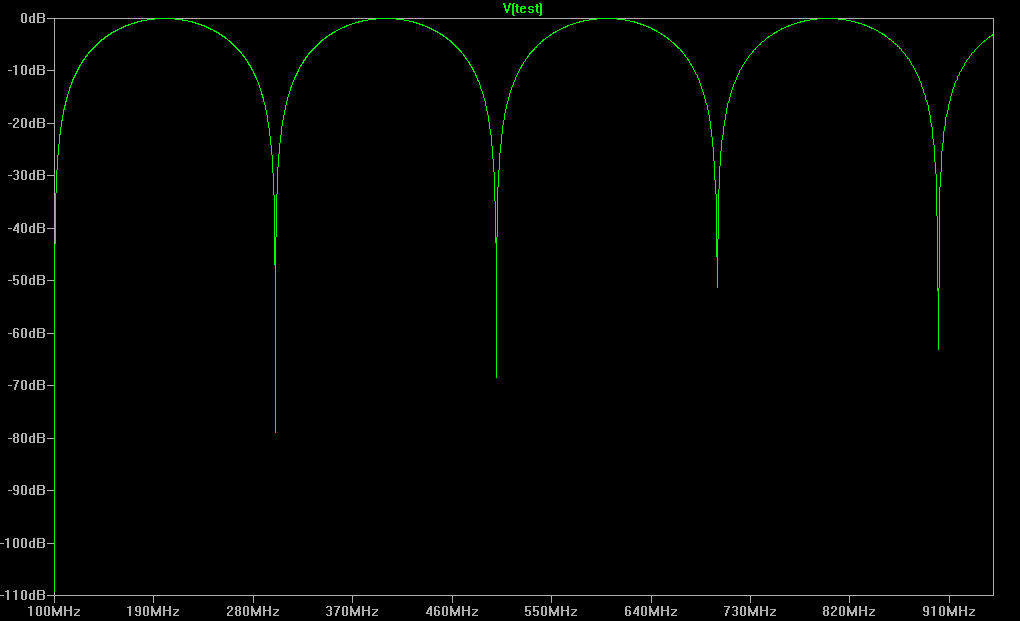Click the 280MHz frequency label
The height and width of the screenshot is (621, 1020).
click(253, 611)
